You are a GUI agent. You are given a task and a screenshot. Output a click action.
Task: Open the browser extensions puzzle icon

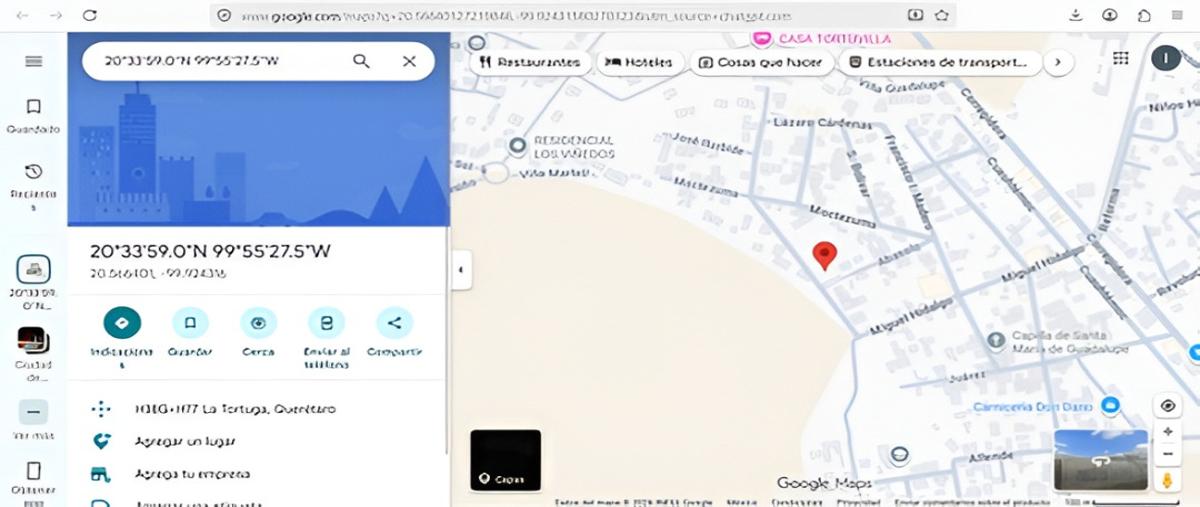click(x=1144, y=15)
